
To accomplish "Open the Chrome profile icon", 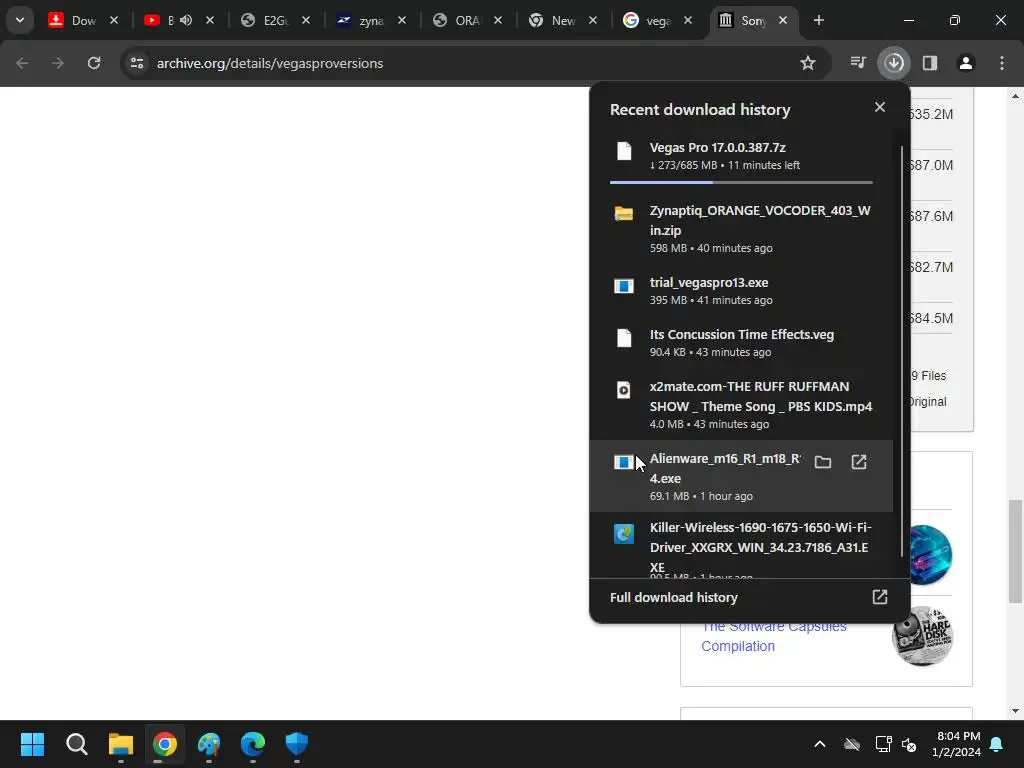I will coord(966,63).
